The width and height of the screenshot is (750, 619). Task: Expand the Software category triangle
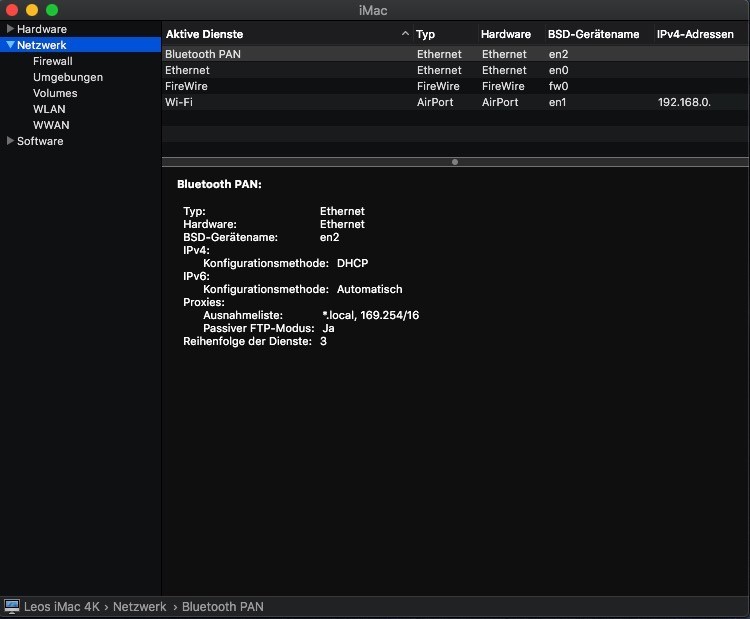click(x=10, y=141)
